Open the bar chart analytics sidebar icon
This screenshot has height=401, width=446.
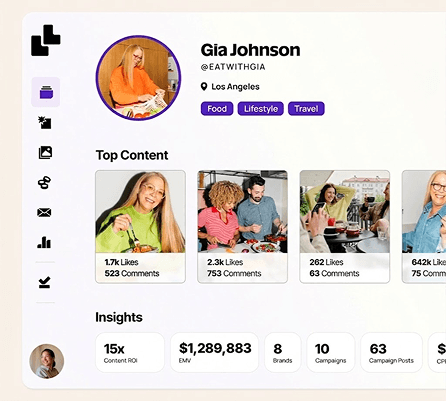[x=44, y=242]
